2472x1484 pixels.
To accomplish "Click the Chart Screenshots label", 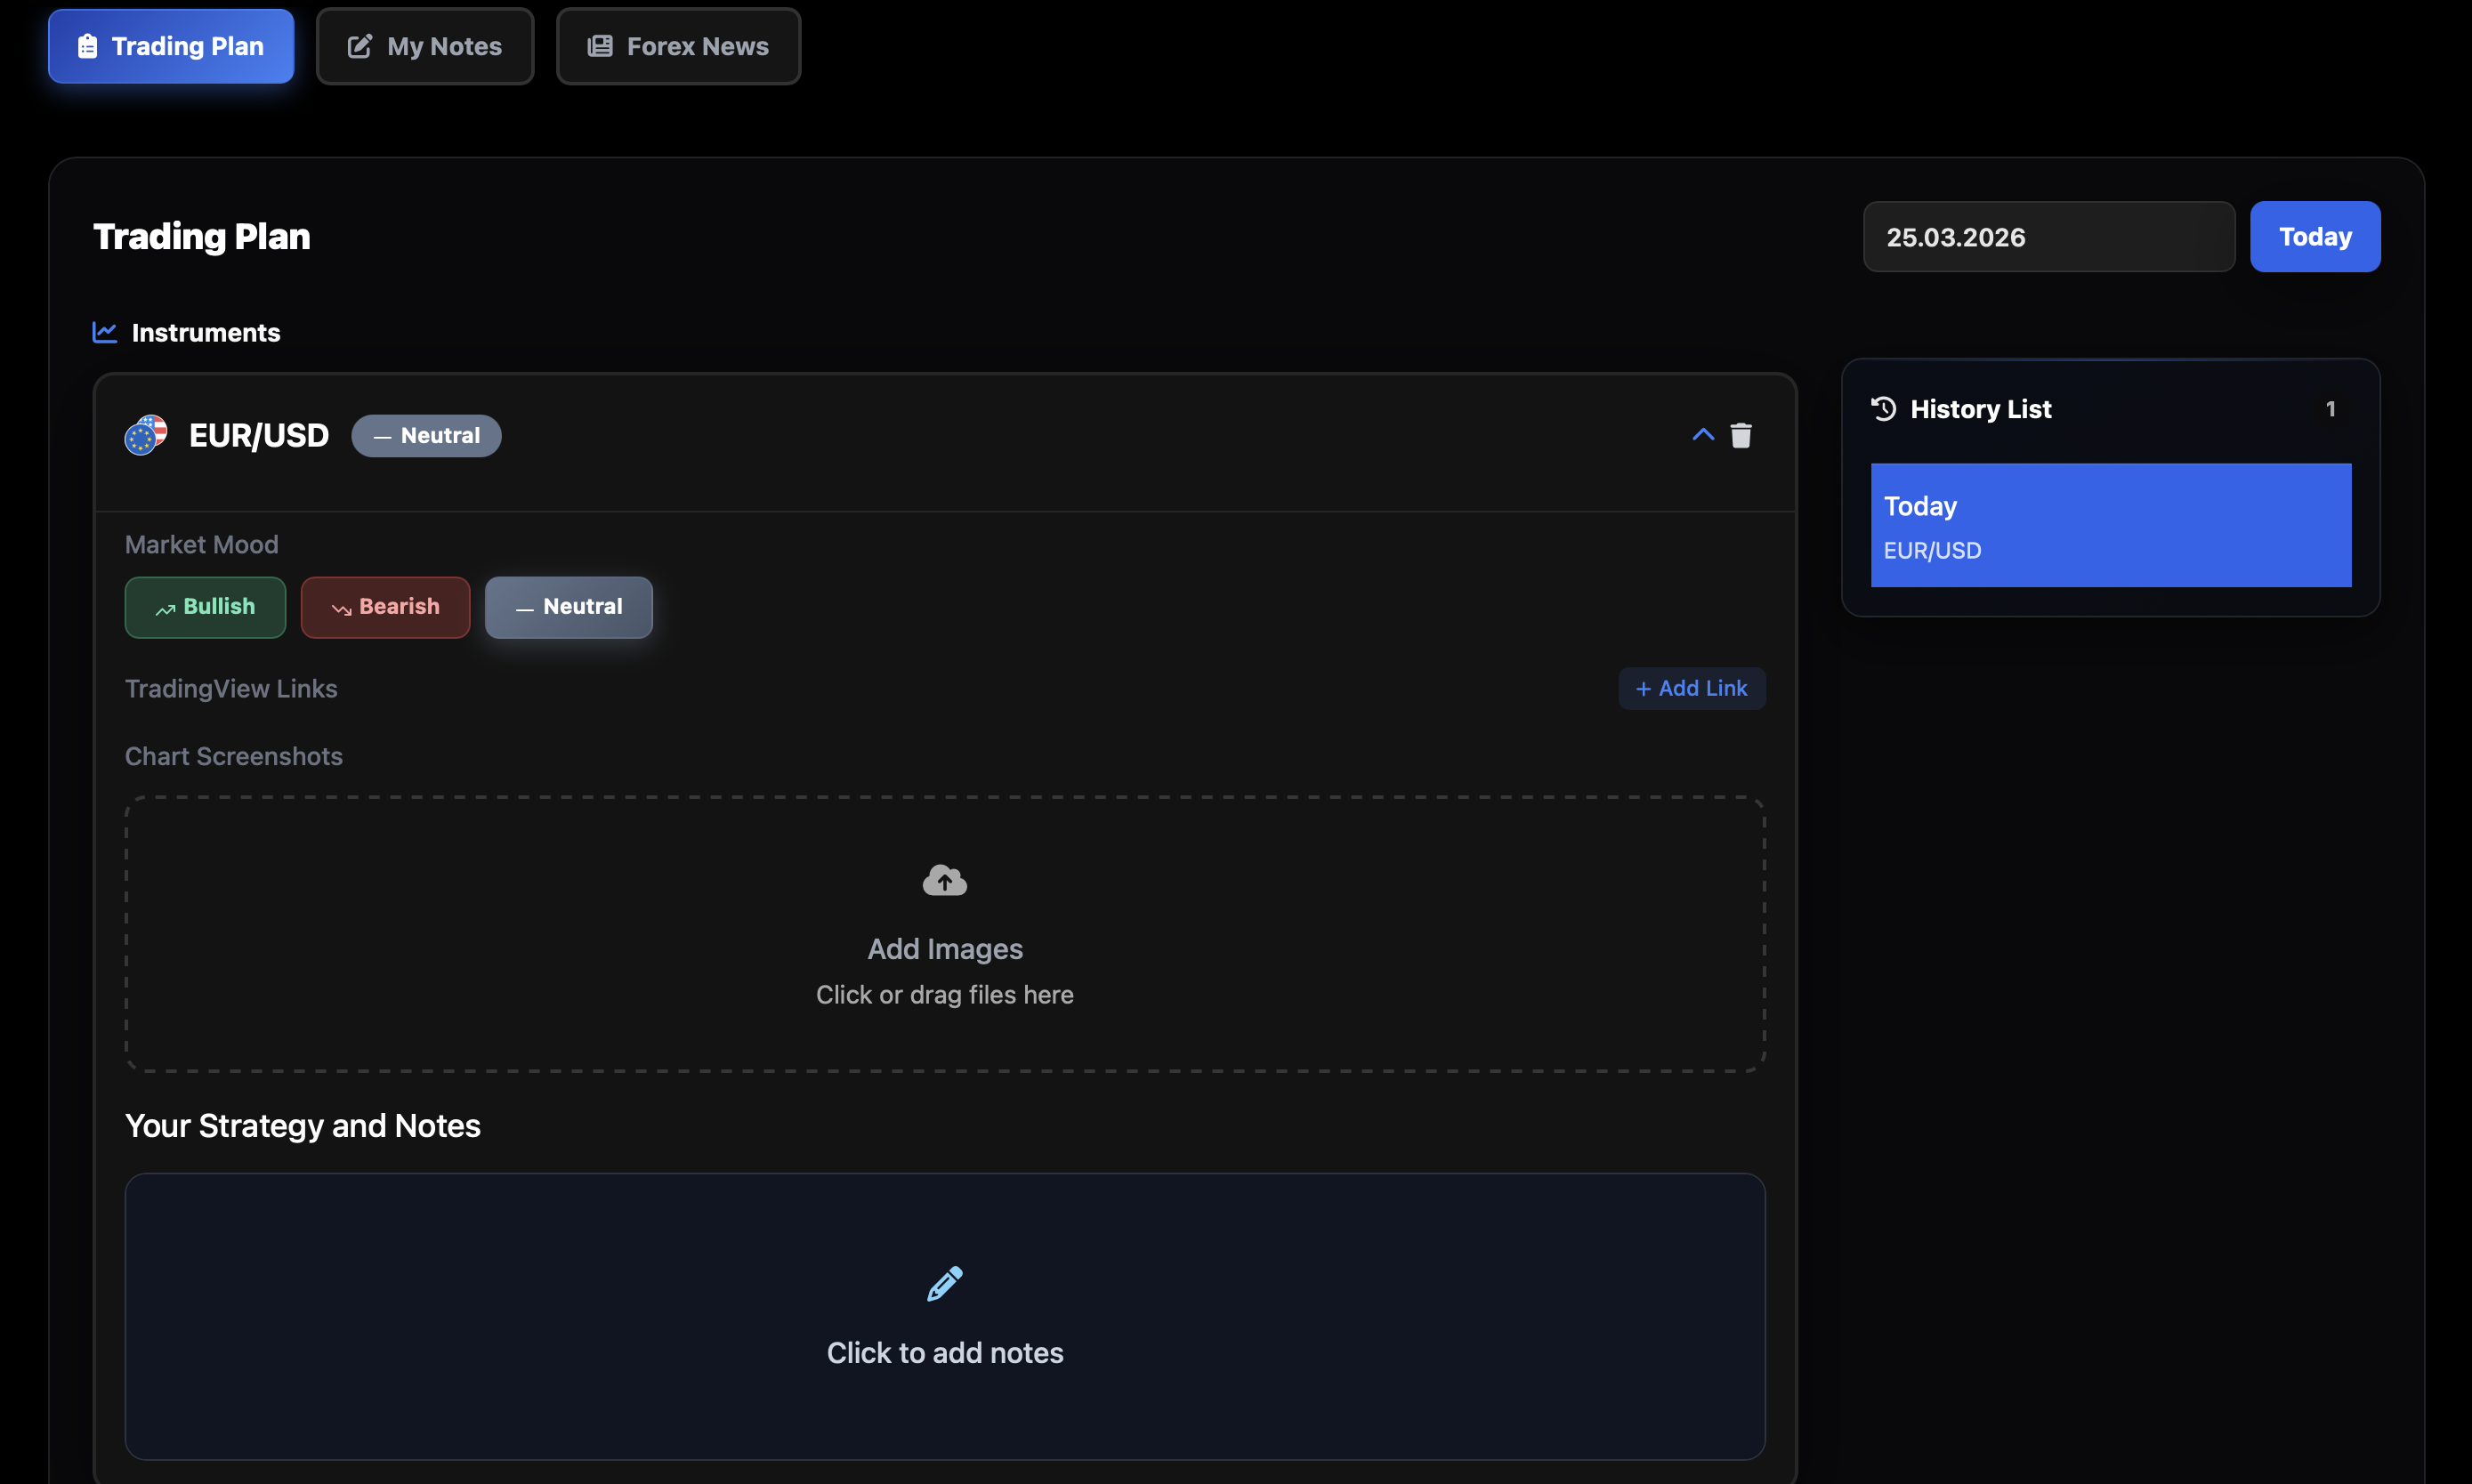I will tap(234, 757).
